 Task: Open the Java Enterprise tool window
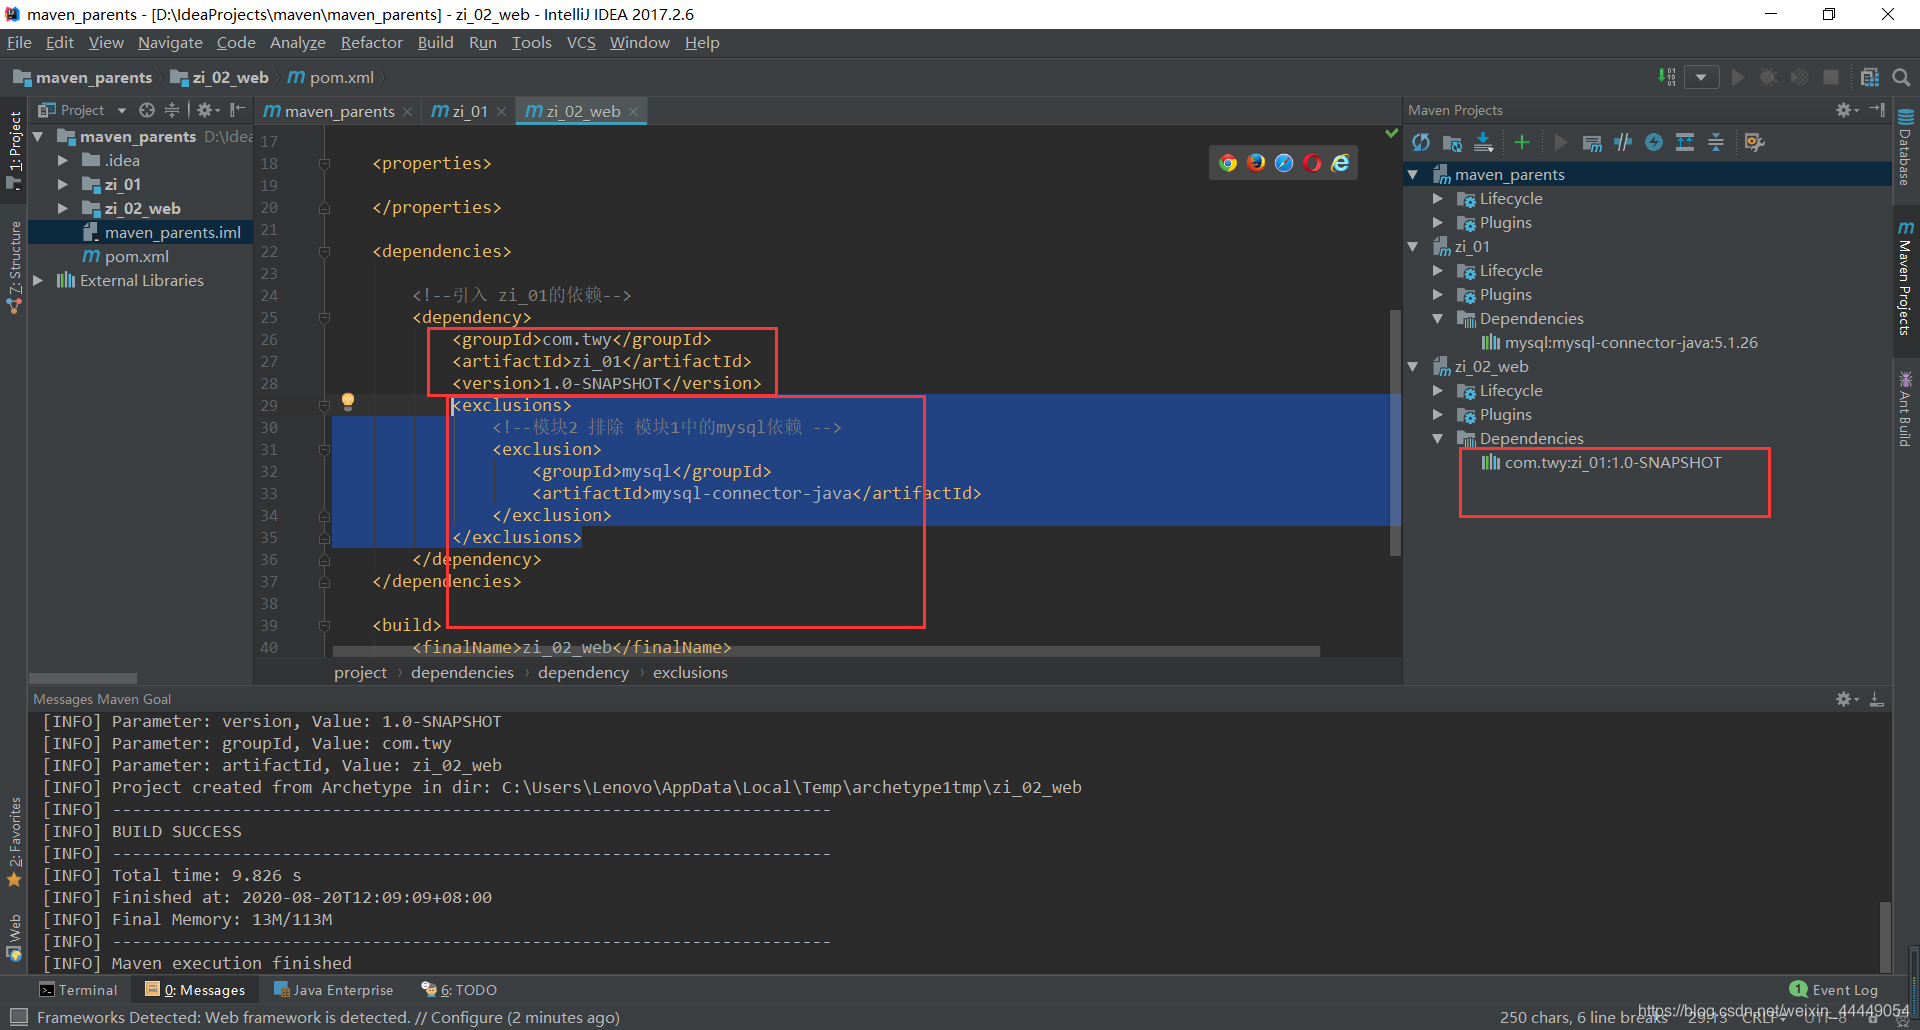[x=334, y=990]
